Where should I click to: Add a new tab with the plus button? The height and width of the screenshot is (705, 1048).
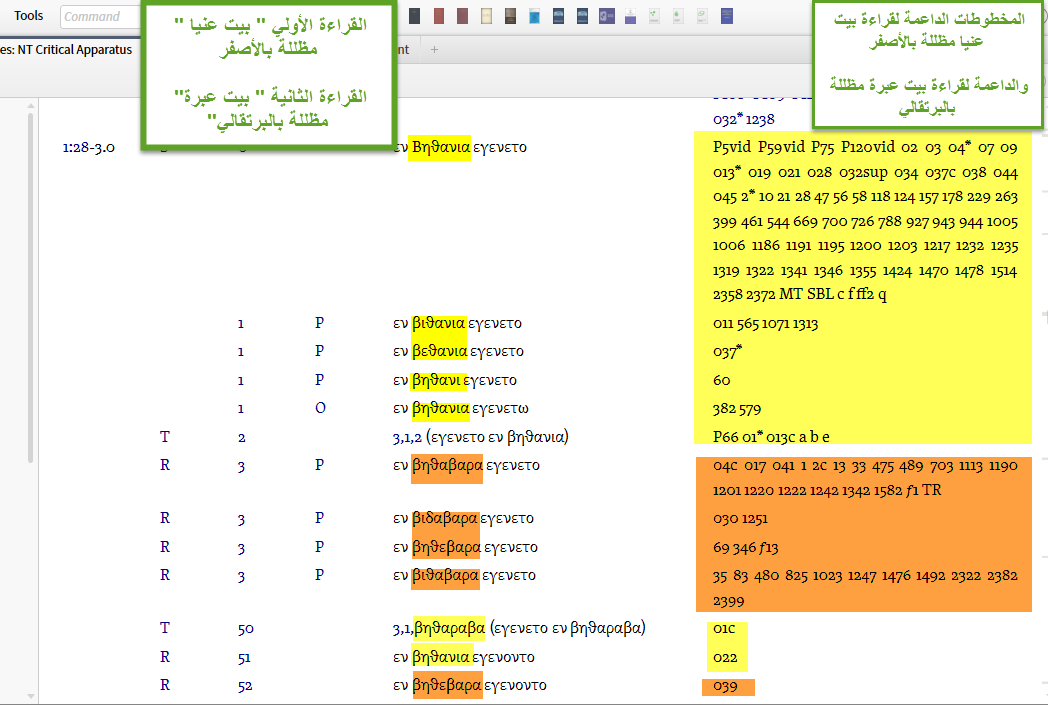coord(434,49)
